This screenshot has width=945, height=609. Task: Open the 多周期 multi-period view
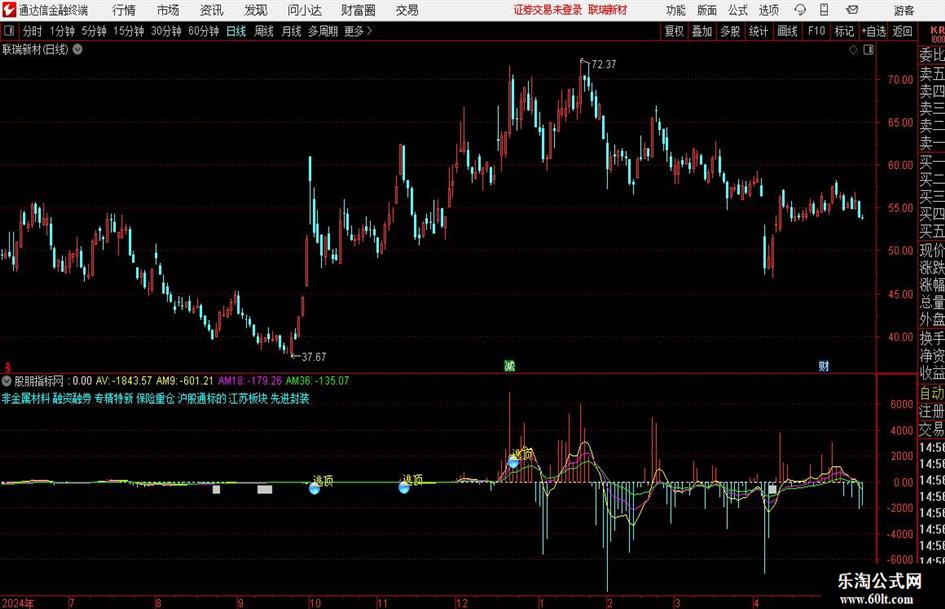(x=323, y=31)
